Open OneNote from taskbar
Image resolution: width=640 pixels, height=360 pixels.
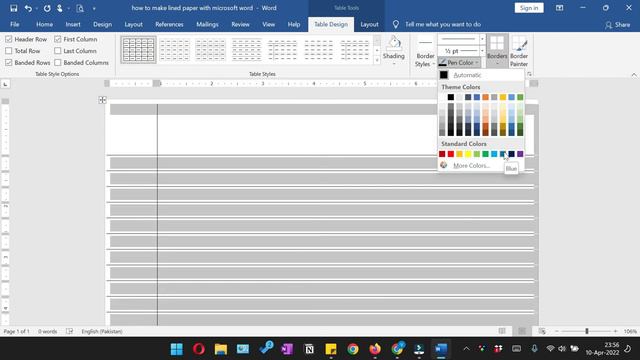[287, 349]
